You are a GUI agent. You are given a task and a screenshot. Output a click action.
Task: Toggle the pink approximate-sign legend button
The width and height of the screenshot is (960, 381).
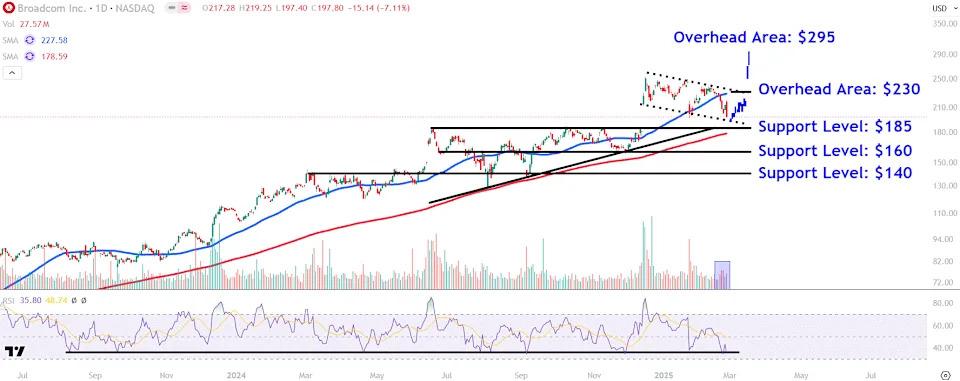(x=185, y=8)
